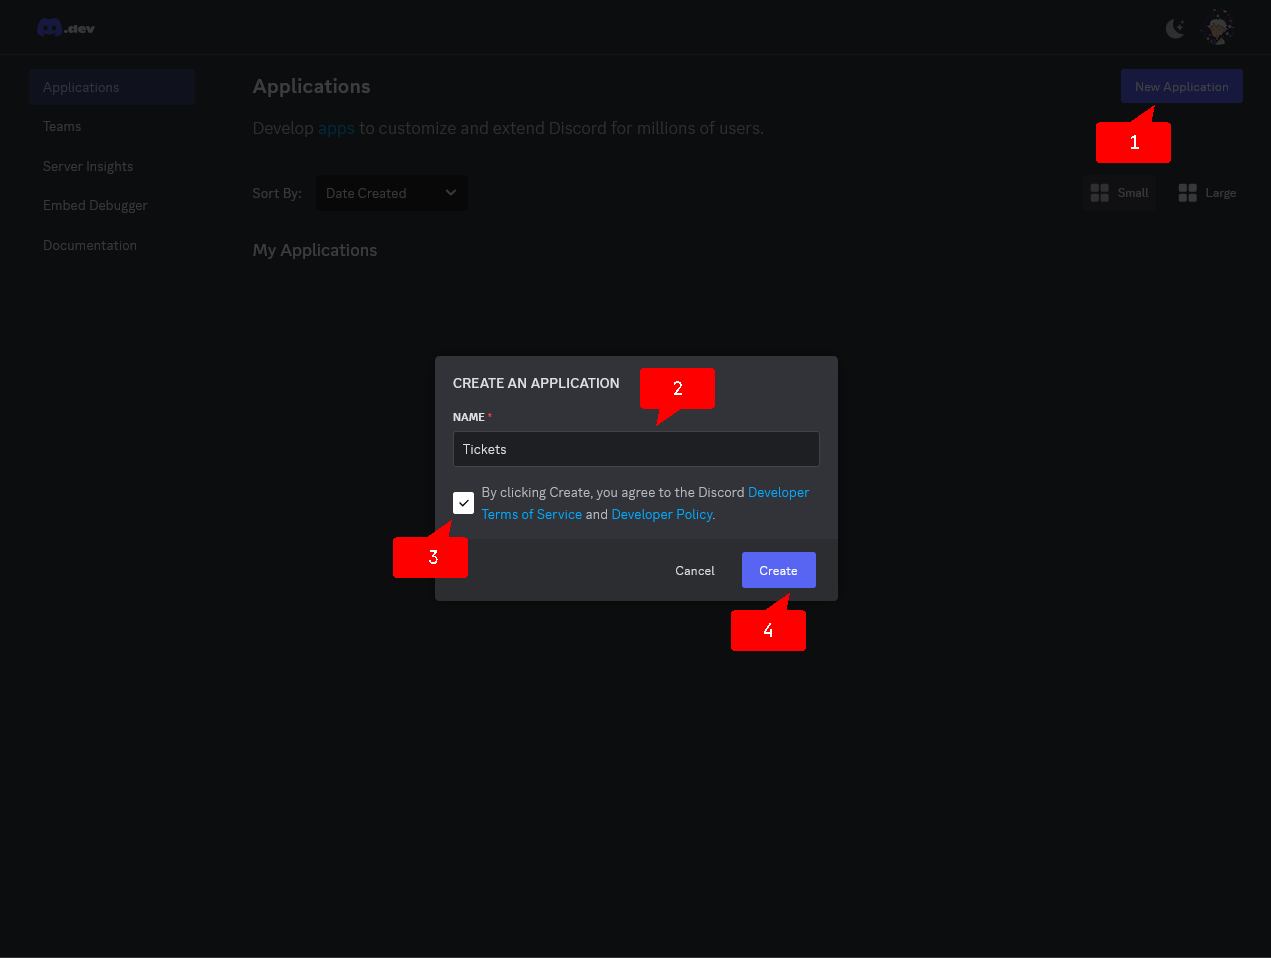Uncheck the developer terms agreement checkbox
The width and height of the screenshot is (1271, 958).
point(463,502)
